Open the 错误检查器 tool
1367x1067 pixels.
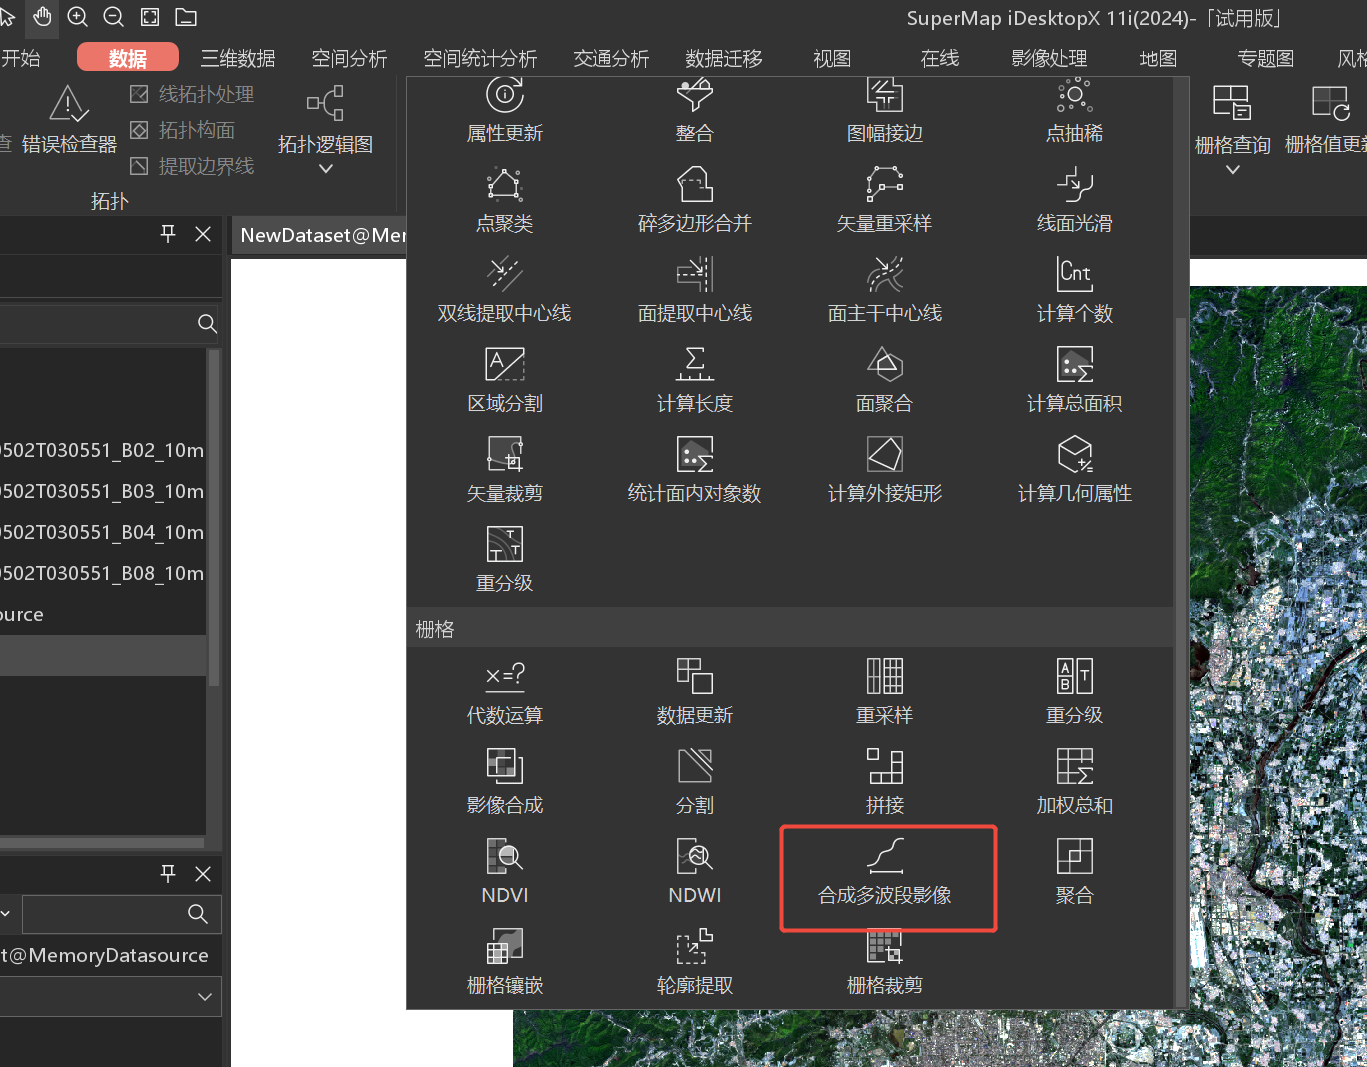(69, 120)
